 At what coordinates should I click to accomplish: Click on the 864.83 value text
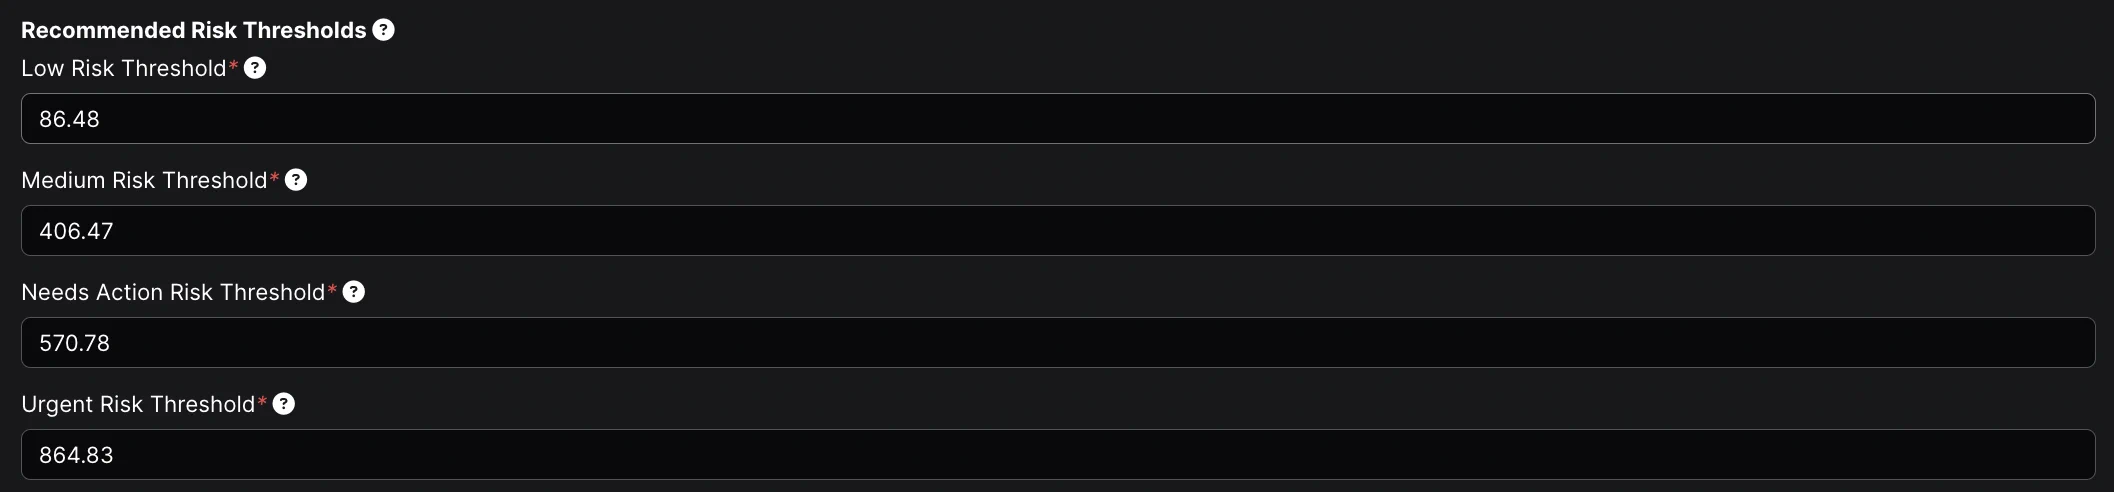click(76, 455)
